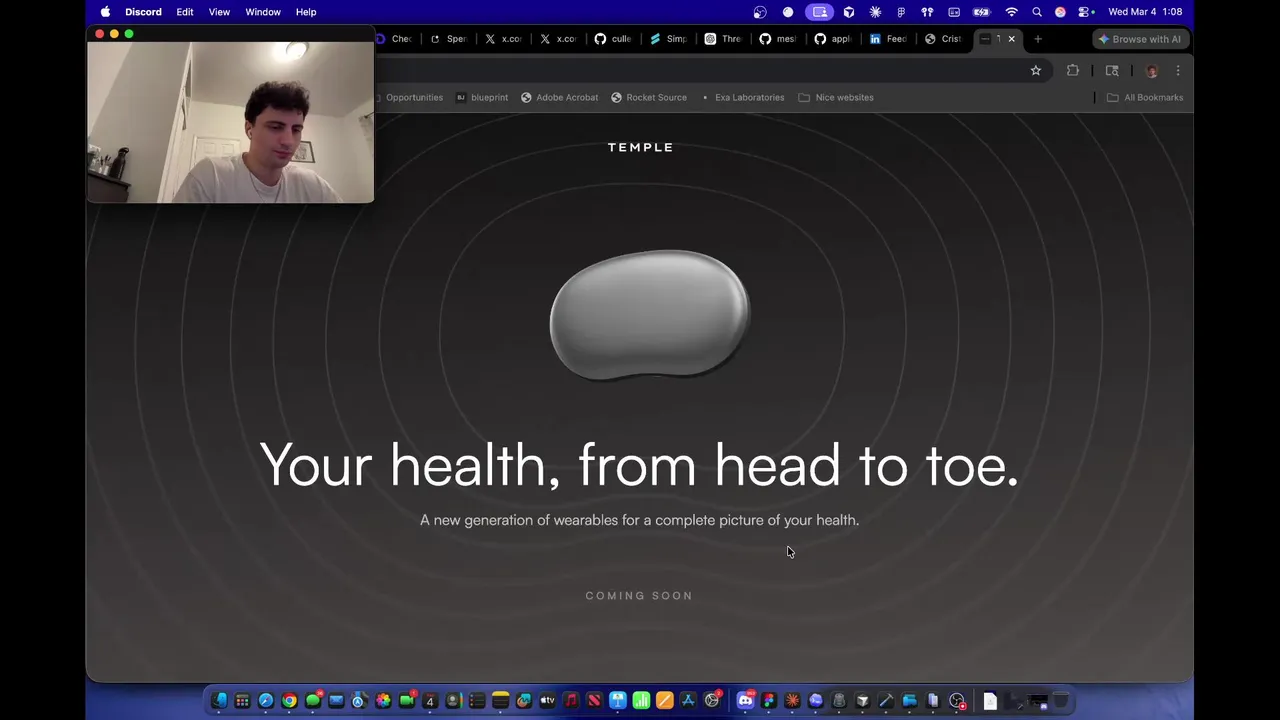Open the Window menu
Screen dimensions: 1280x720
(x=263, y=12)
